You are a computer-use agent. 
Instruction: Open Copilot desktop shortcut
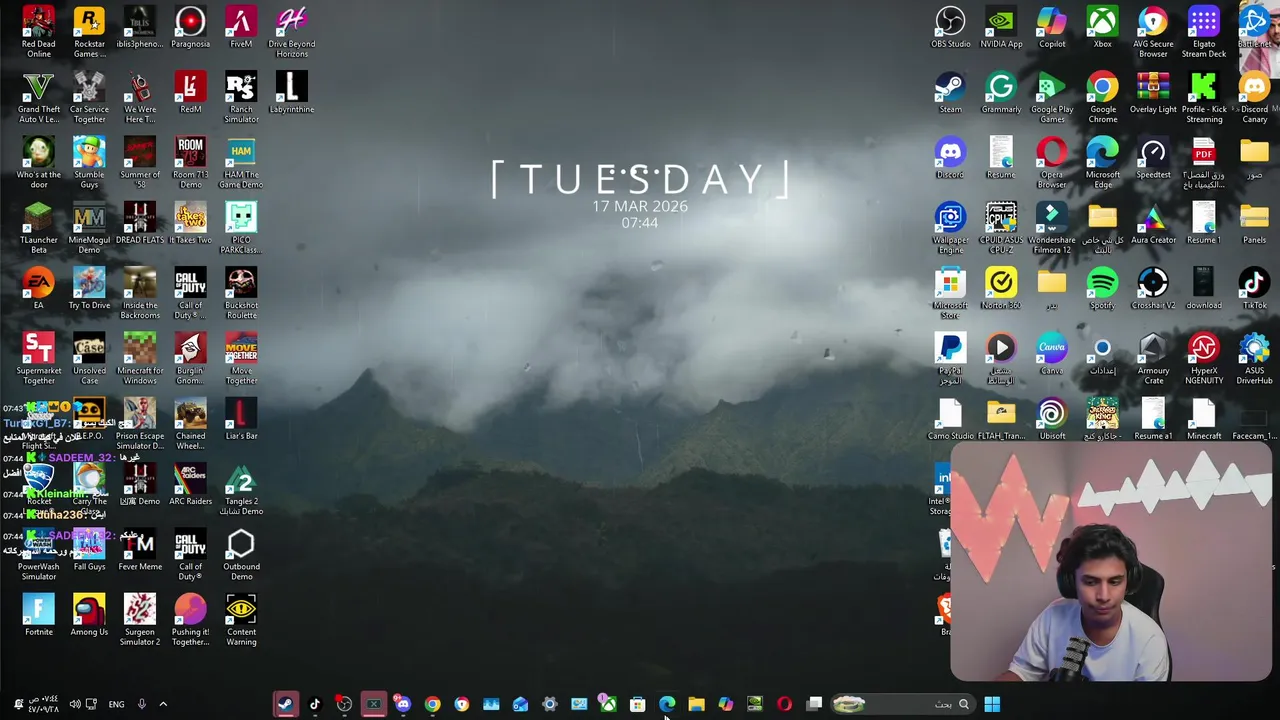click(x=1052, y=28)
